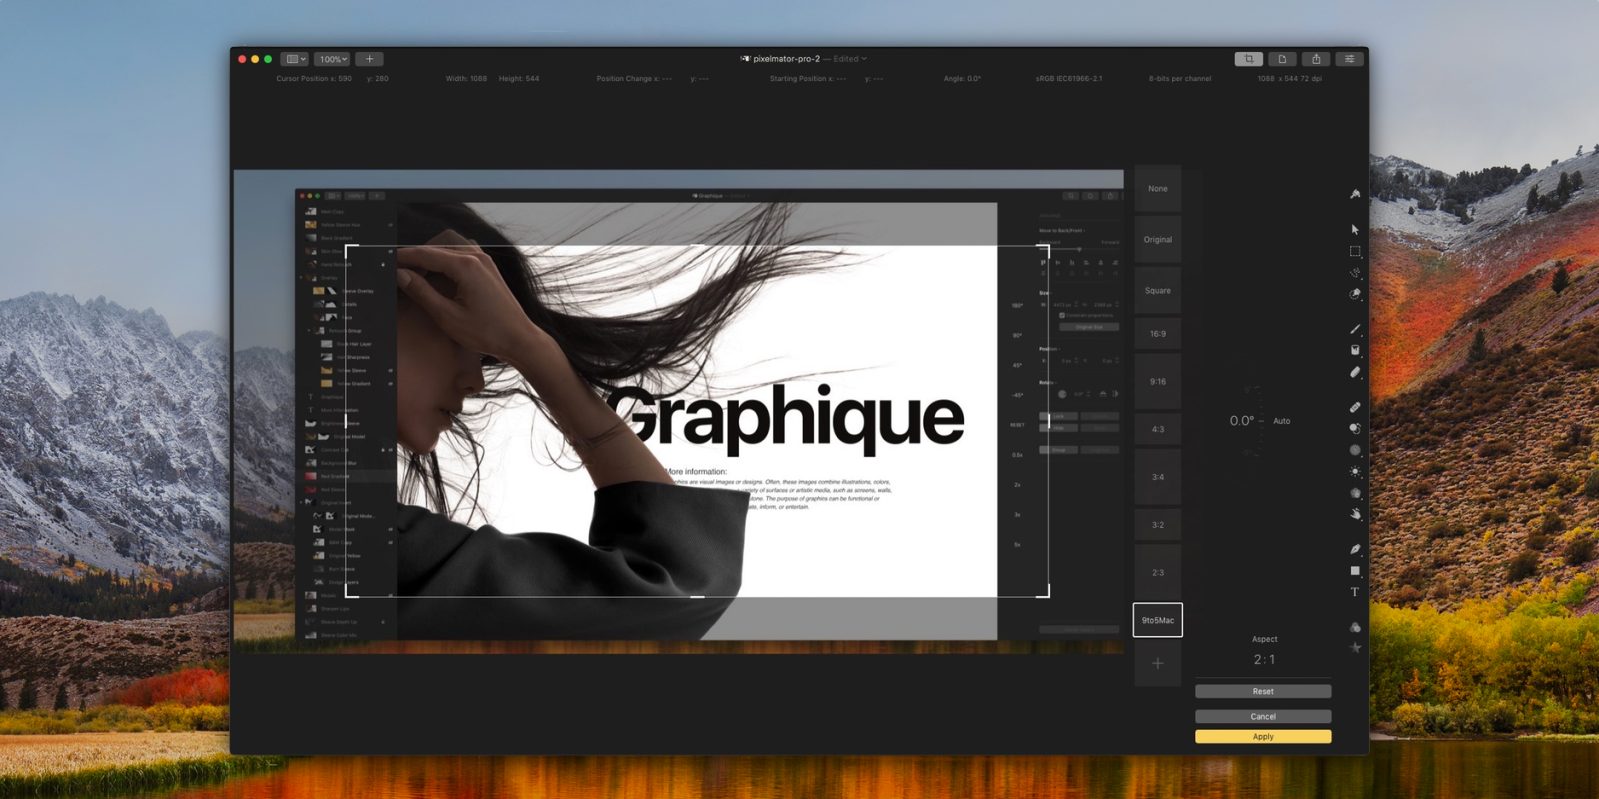Toggle the Crop tool in title toolbar
This screenshot has width=1599, height=799.
coord(1248,59)
